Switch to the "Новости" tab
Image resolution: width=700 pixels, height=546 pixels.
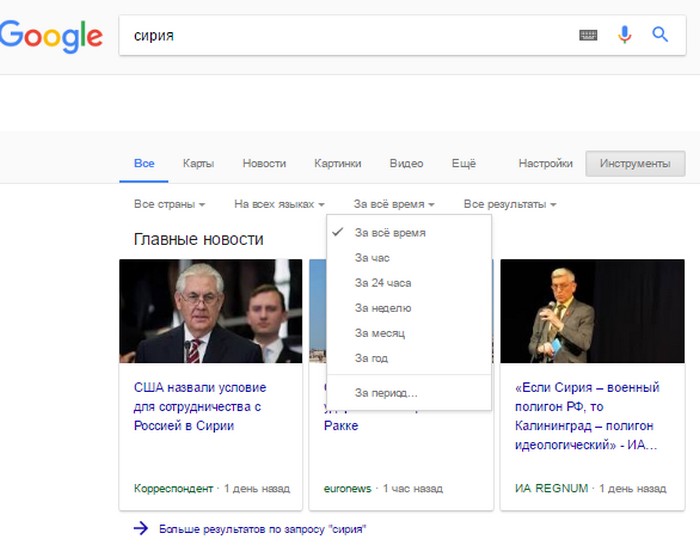click(x=264, y=163)
